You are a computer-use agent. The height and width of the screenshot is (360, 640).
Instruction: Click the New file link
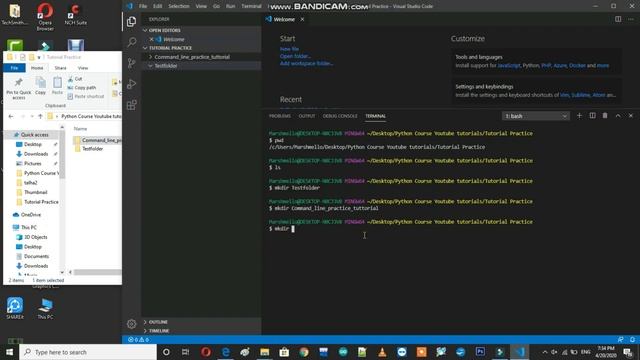[x=289, y=49]
